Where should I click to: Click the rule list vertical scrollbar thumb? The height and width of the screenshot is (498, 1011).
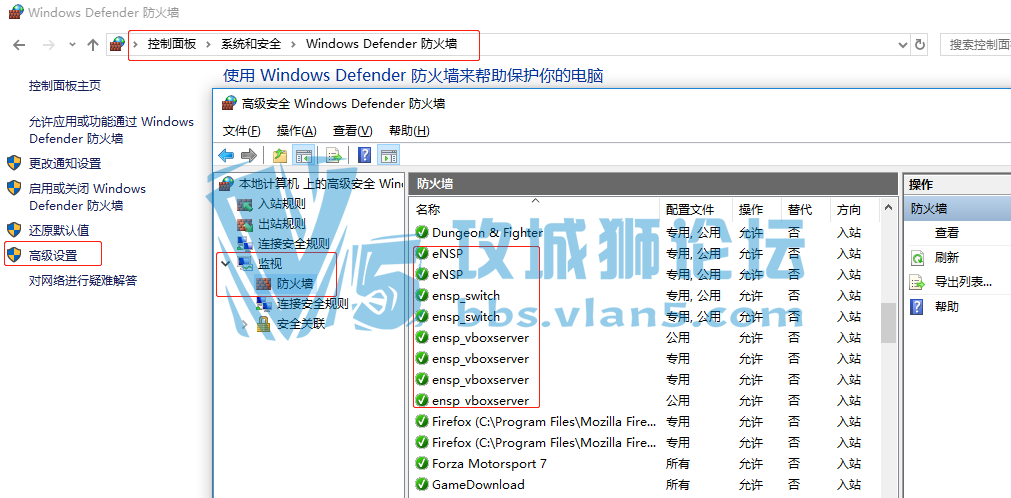[x=888, y=323]
